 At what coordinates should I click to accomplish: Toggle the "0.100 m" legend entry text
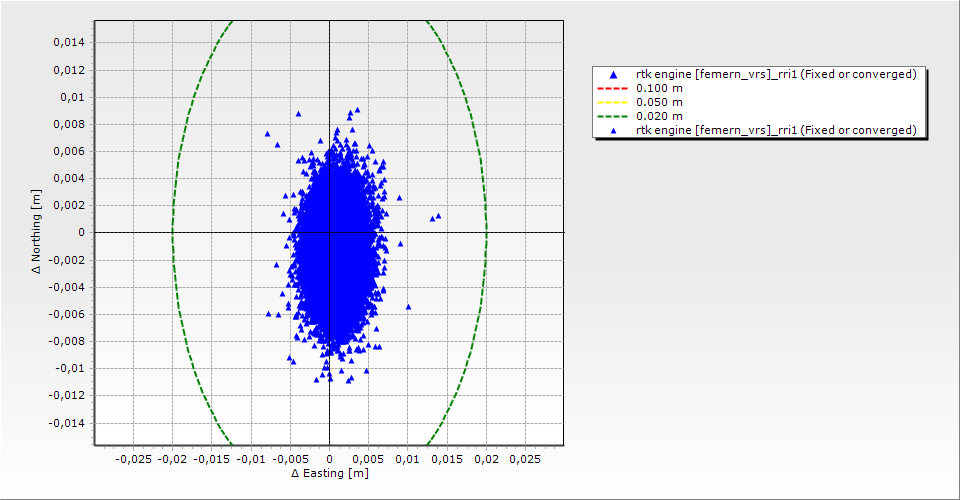coord(659,89)
